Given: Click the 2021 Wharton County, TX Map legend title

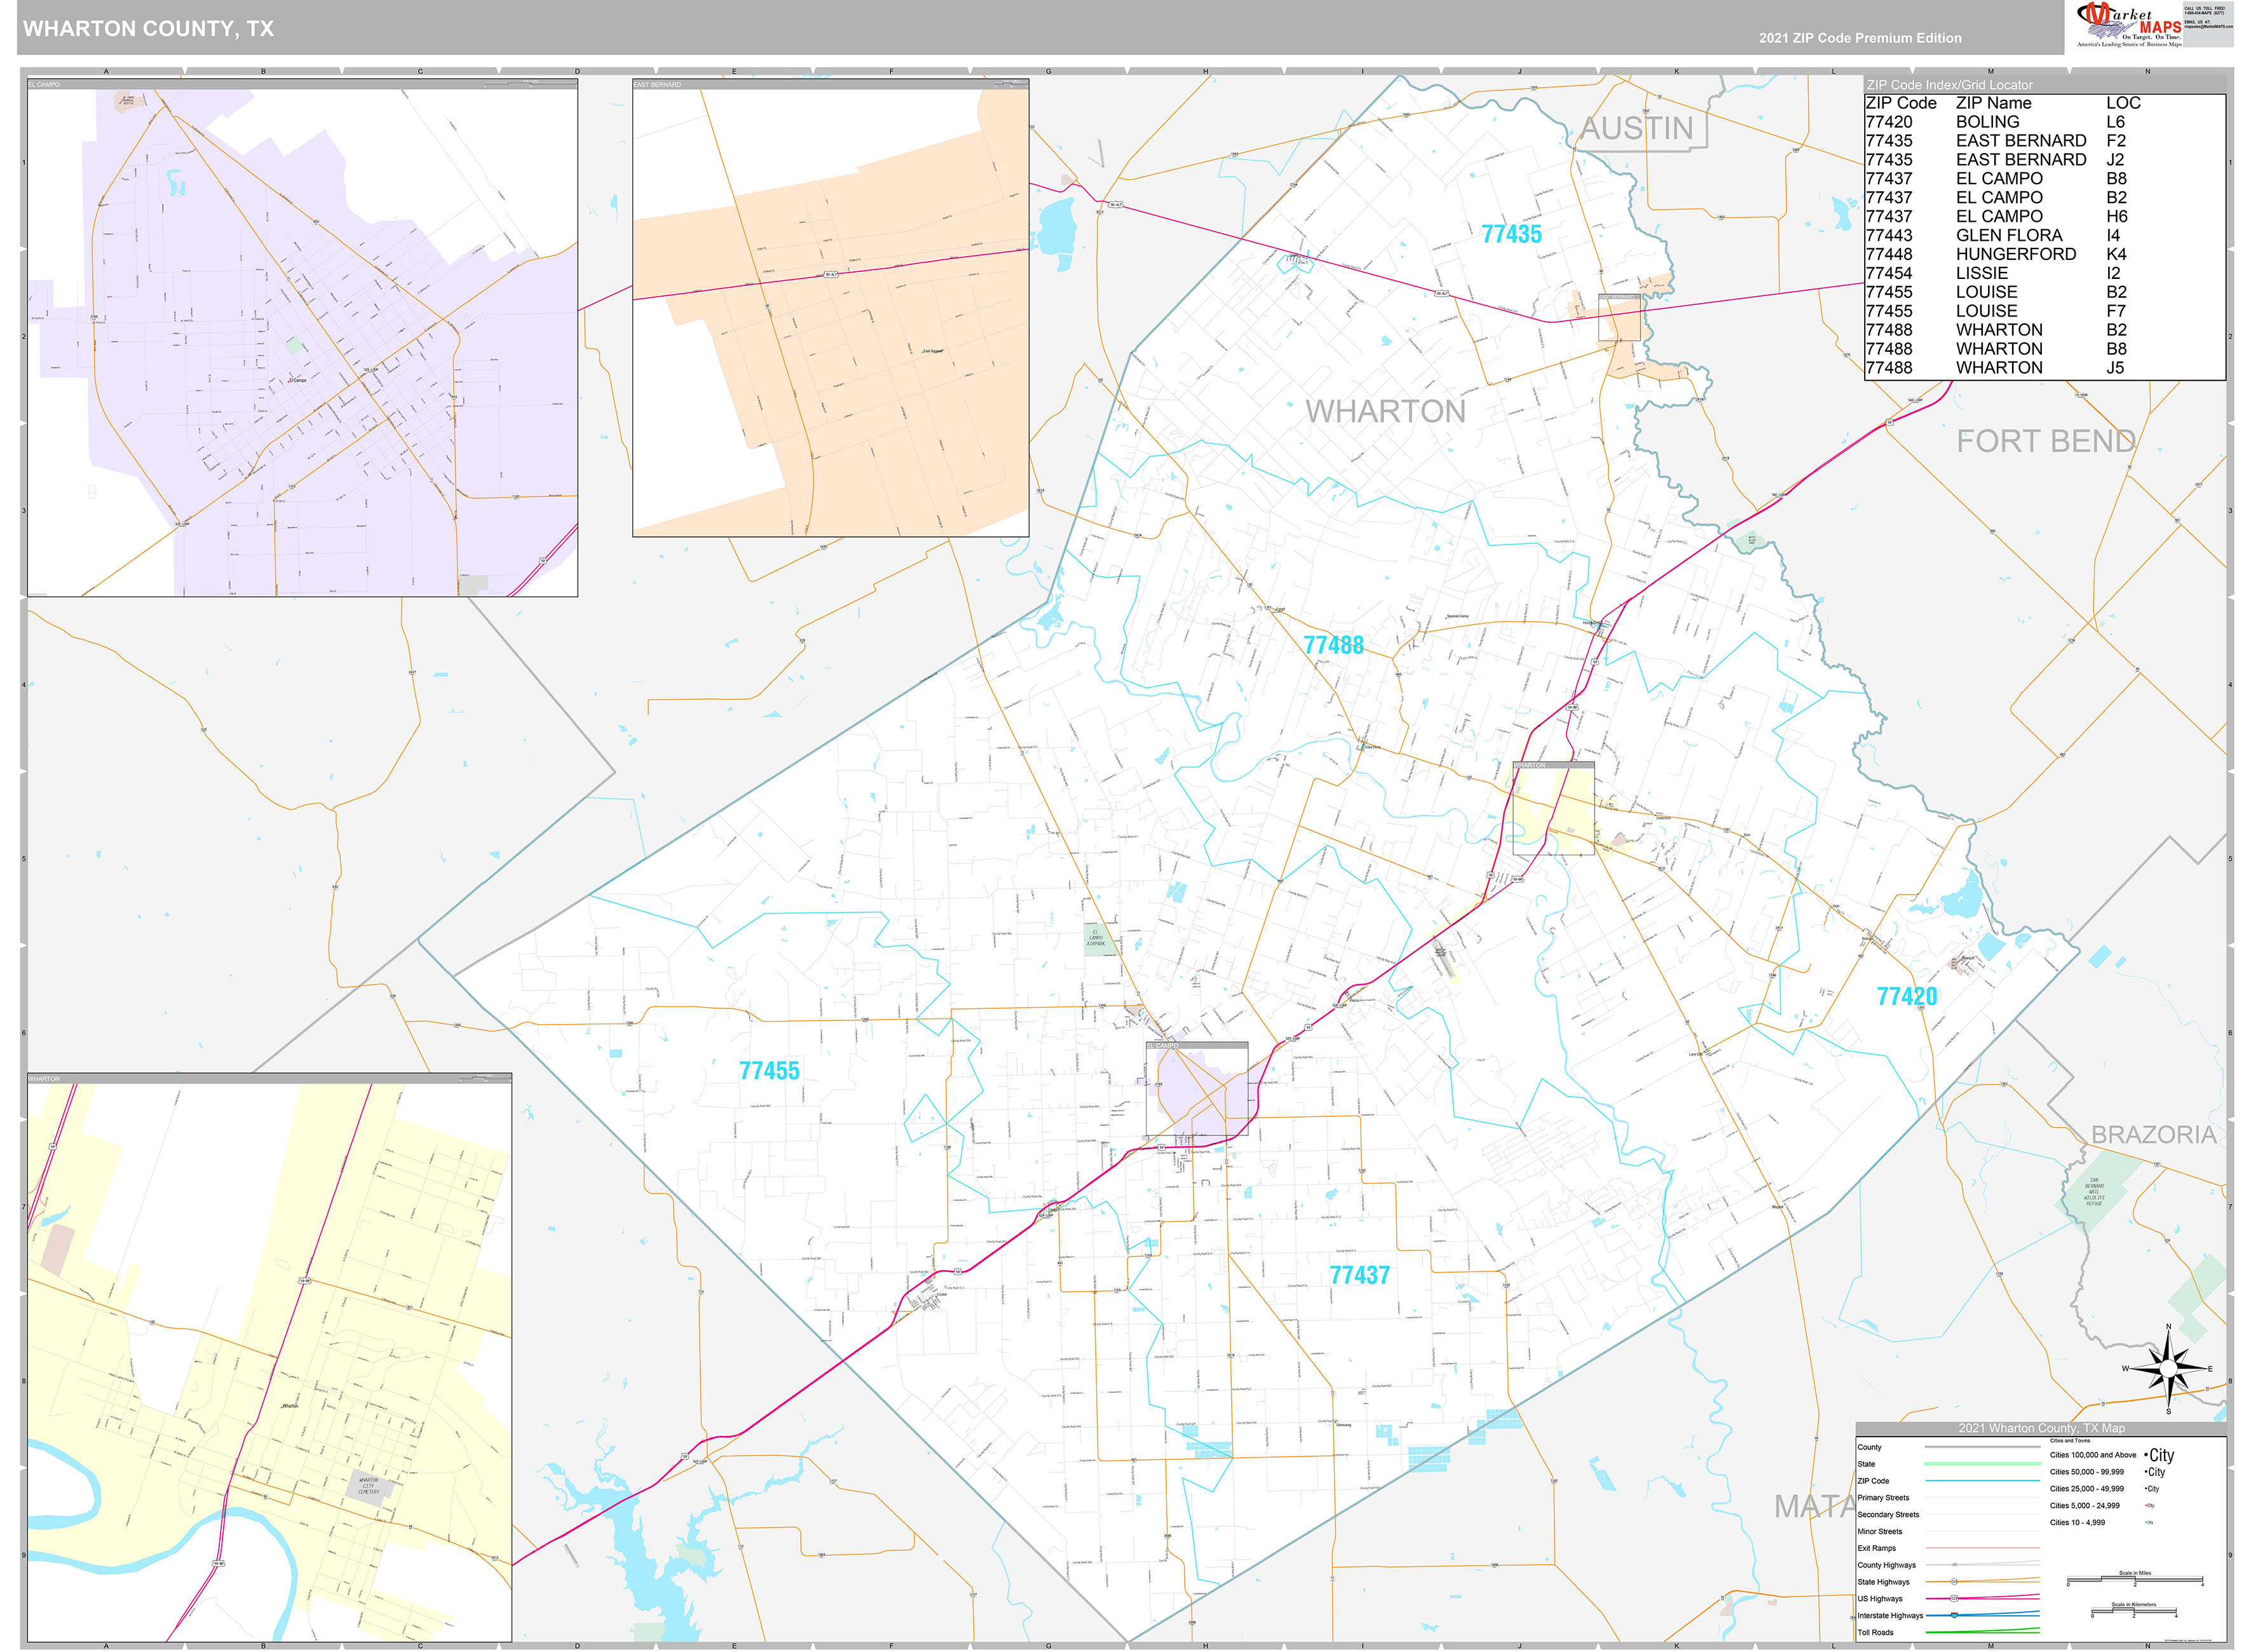Looking at the screenshot, I should point(2041,1428).
